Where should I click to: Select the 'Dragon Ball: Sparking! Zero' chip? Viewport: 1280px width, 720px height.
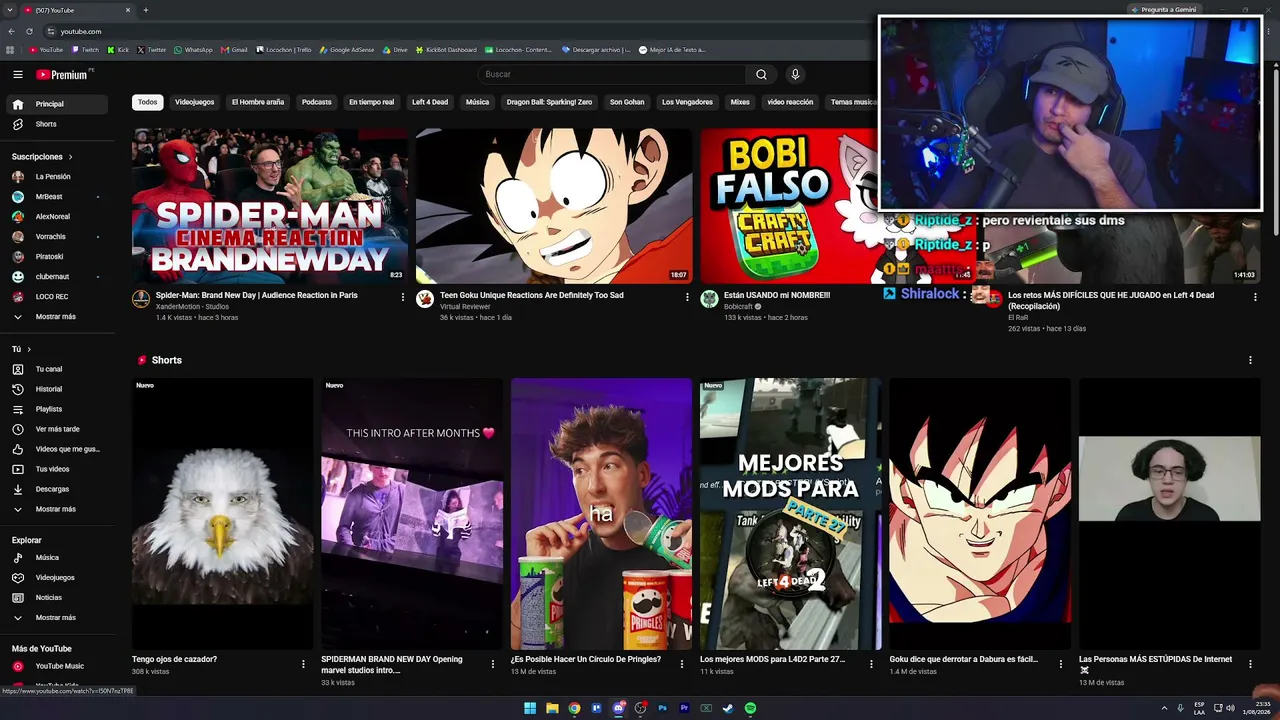coord(549,102)
